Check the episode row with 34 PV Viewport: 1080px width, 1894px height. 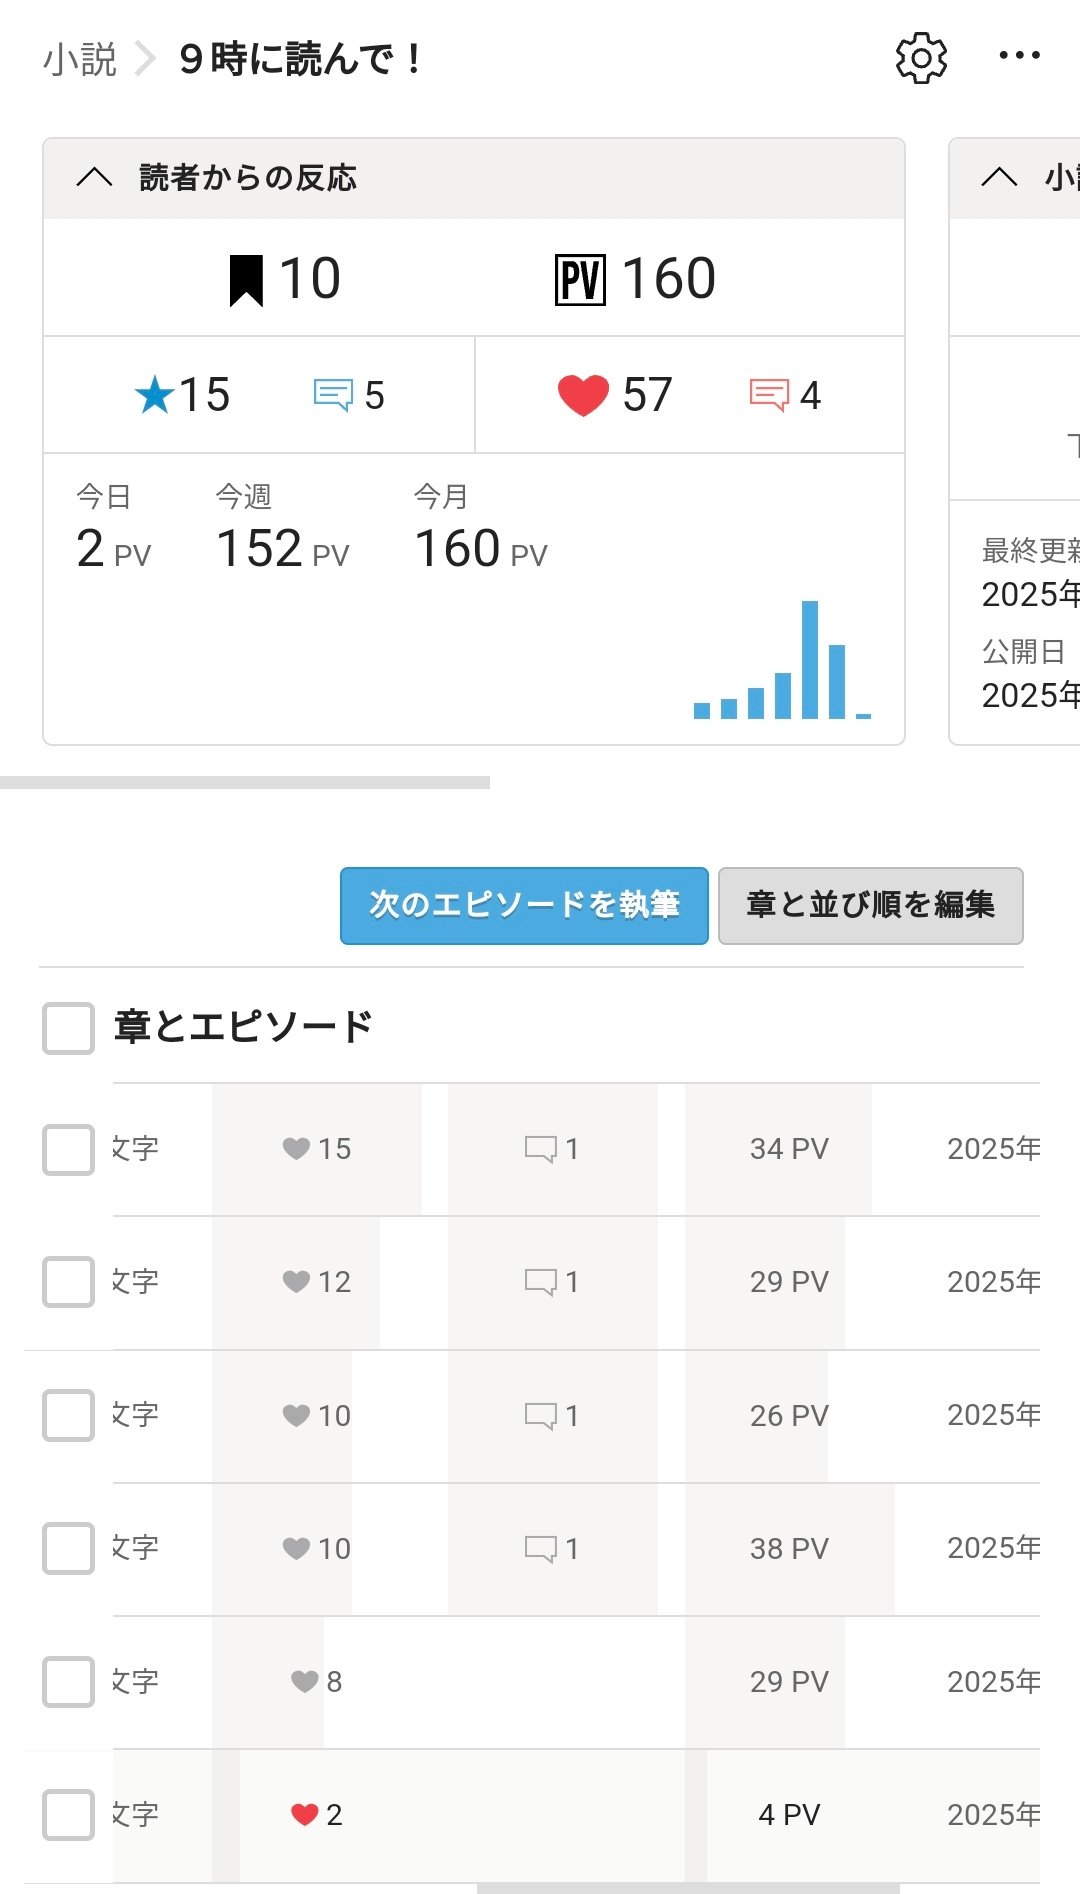click(x=68, y=1149)
